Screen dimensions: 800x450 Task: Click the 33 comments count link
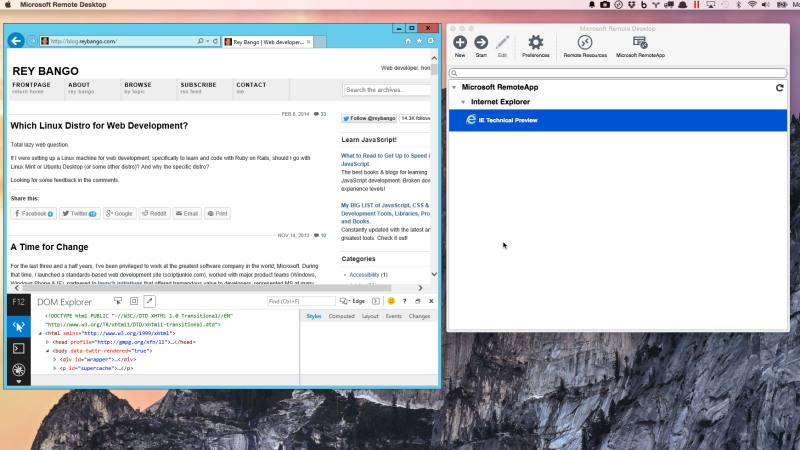pyautogui.click(x=320, y=114)
